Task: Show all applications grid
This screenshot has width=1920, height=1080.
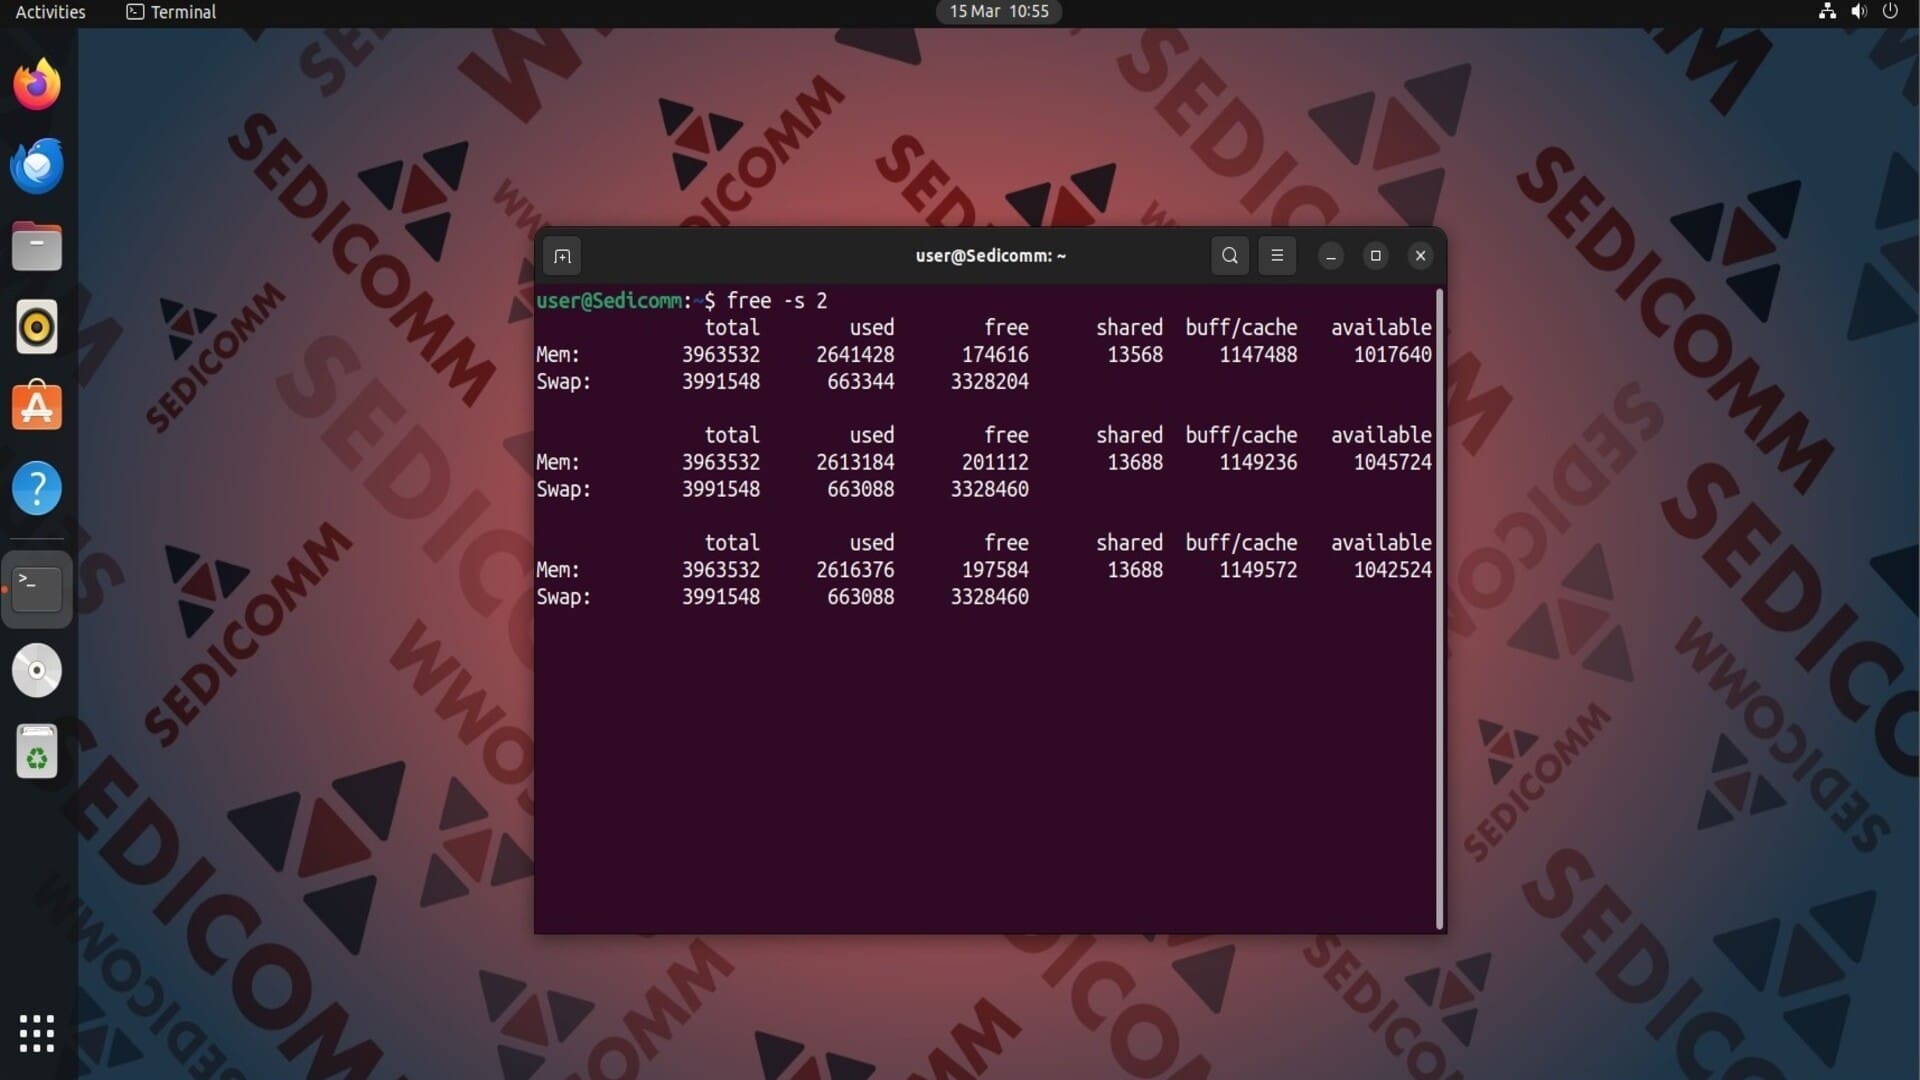Action: [x=37, y=1033]
